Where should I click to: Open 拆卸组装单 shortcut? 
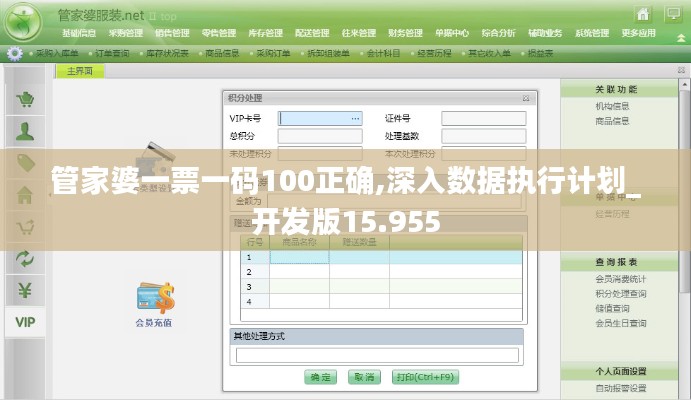pos(328,53)
